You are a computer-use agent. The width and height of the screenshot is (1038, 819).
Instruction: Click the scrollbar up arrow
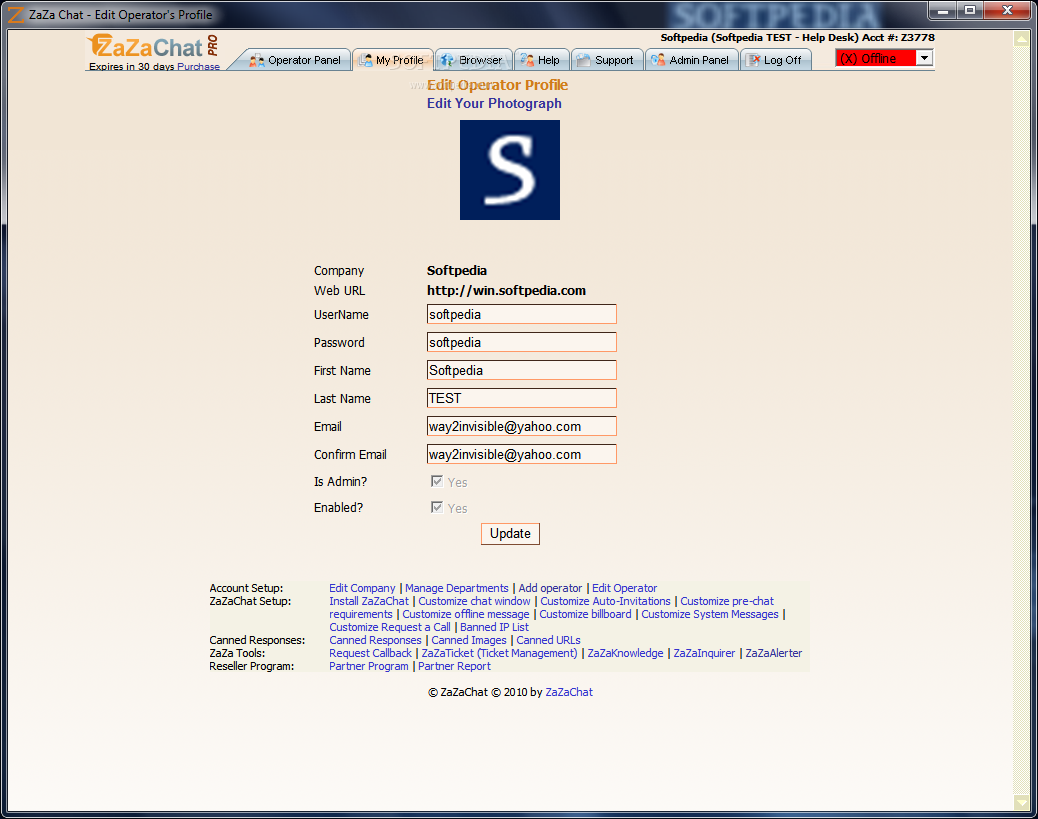(1021, 39)
